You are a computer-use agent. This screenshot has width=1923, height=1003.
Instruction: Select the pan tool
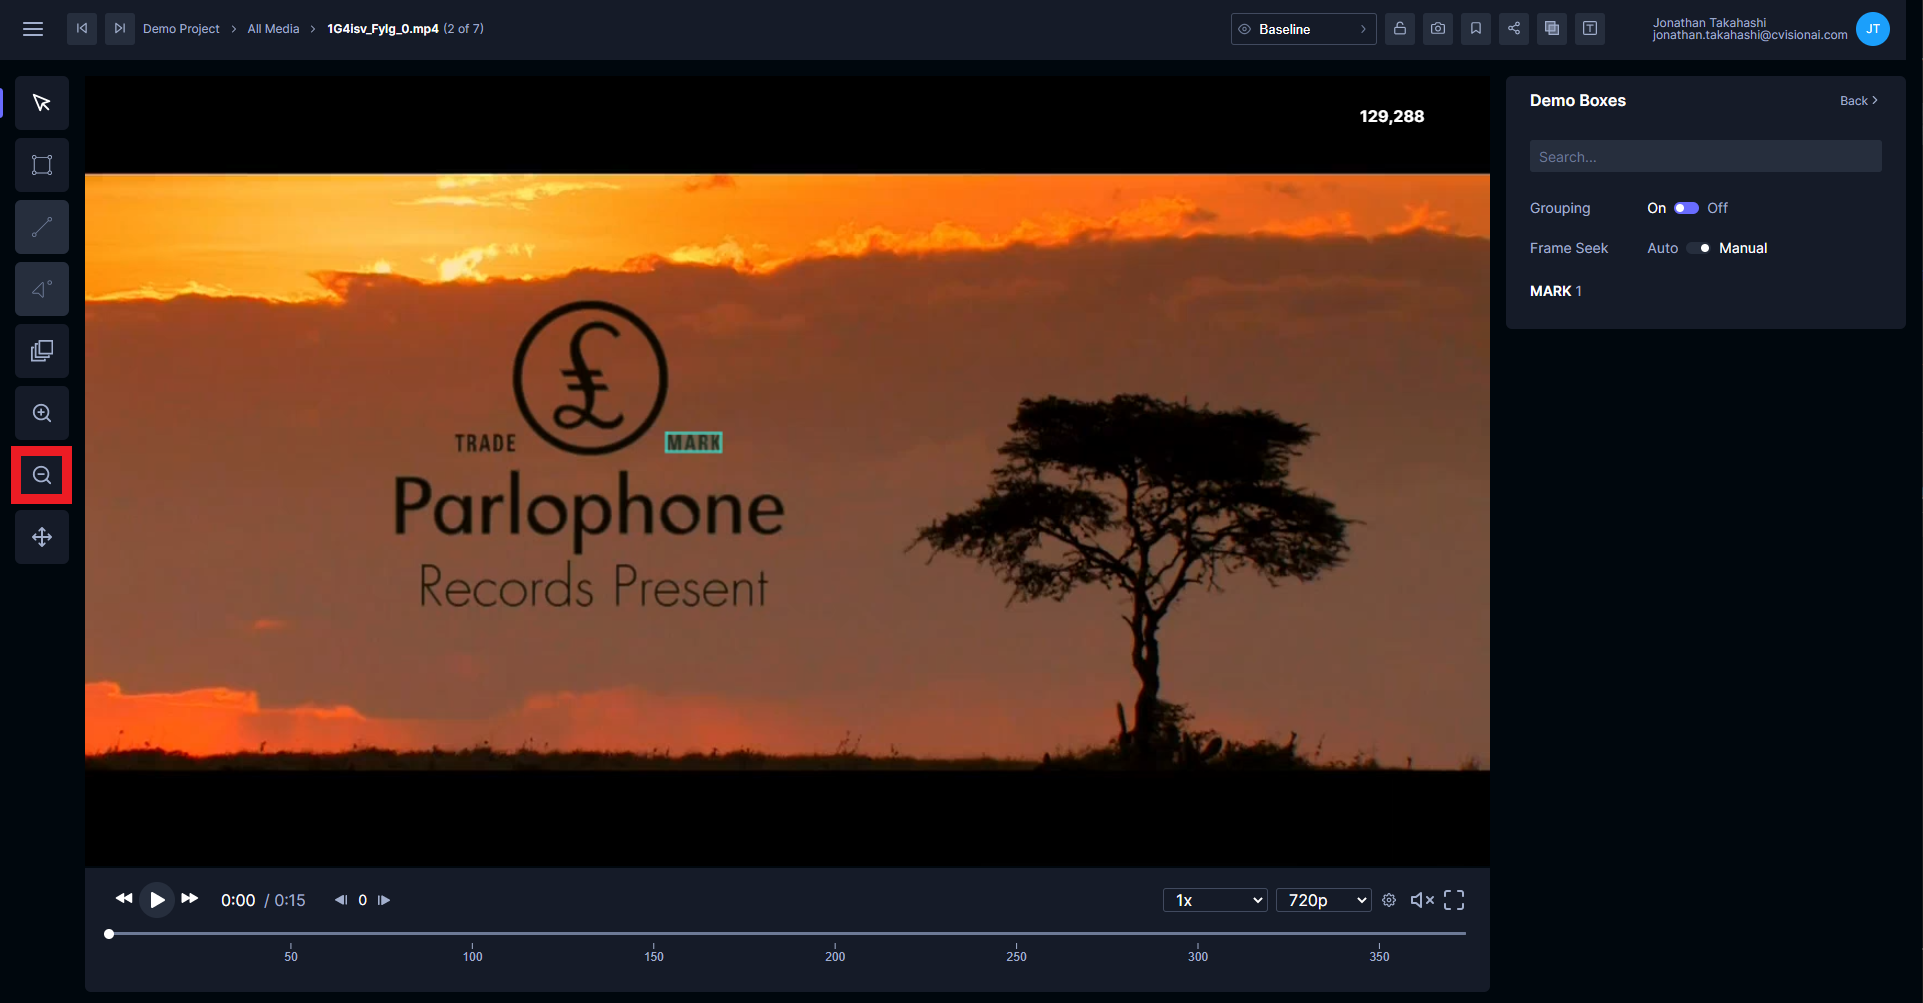tap(42, 537)
